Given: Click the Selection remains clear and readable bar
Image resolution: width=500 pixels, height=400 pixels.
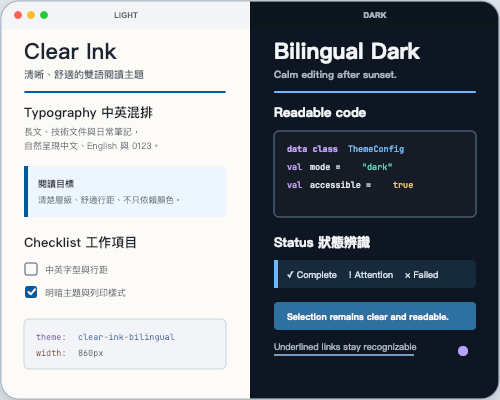Looking at the screenshot, I should click(375, 316).
